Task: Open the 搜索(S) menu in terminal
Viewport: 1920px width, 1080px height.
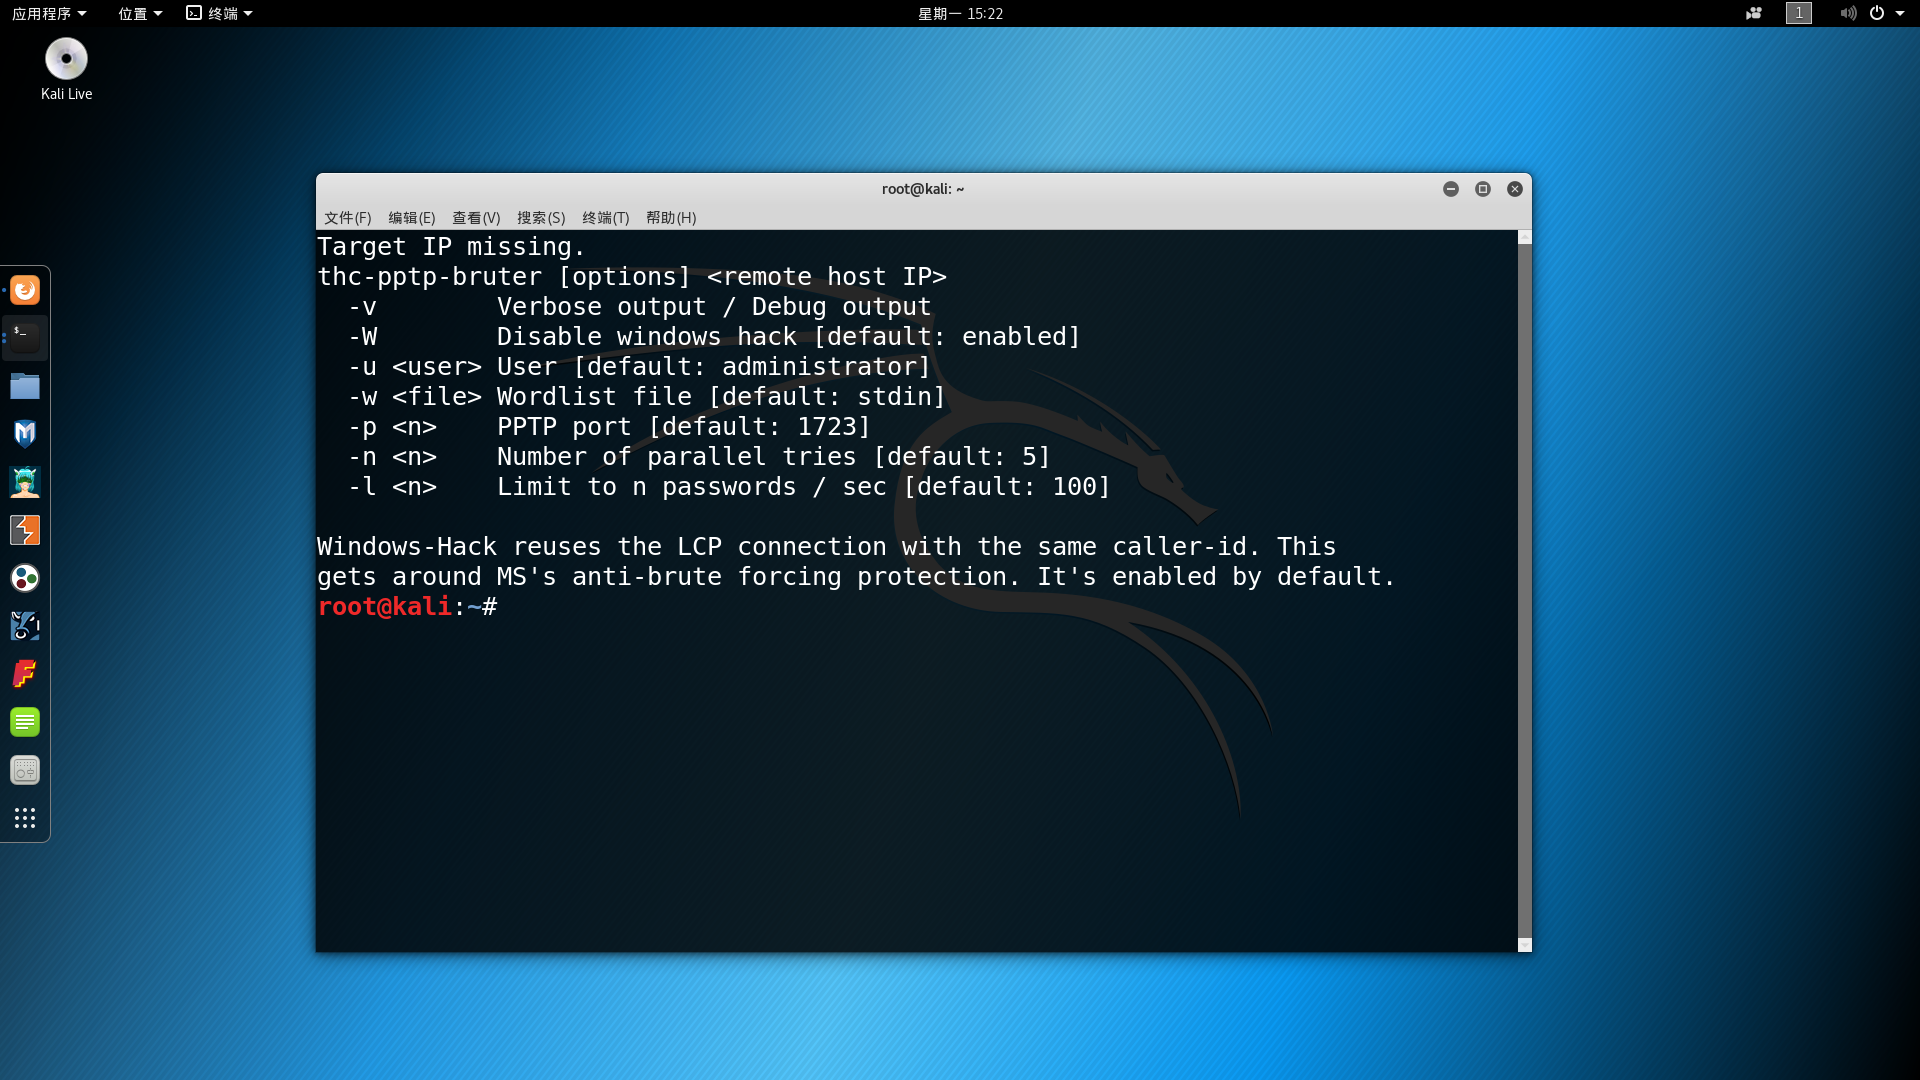Action: (541, 217)
